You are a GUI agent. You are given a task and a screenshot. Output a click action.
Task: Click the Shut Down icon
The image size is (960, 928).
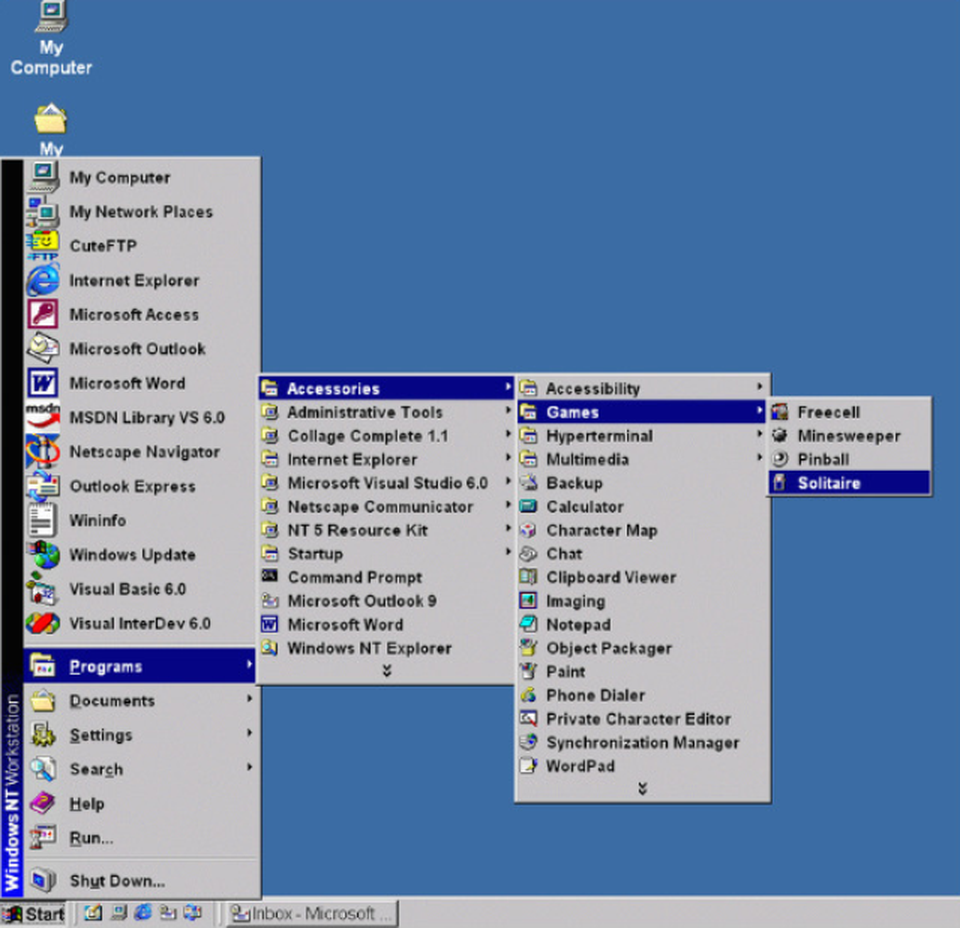click(x=42, y=880)
